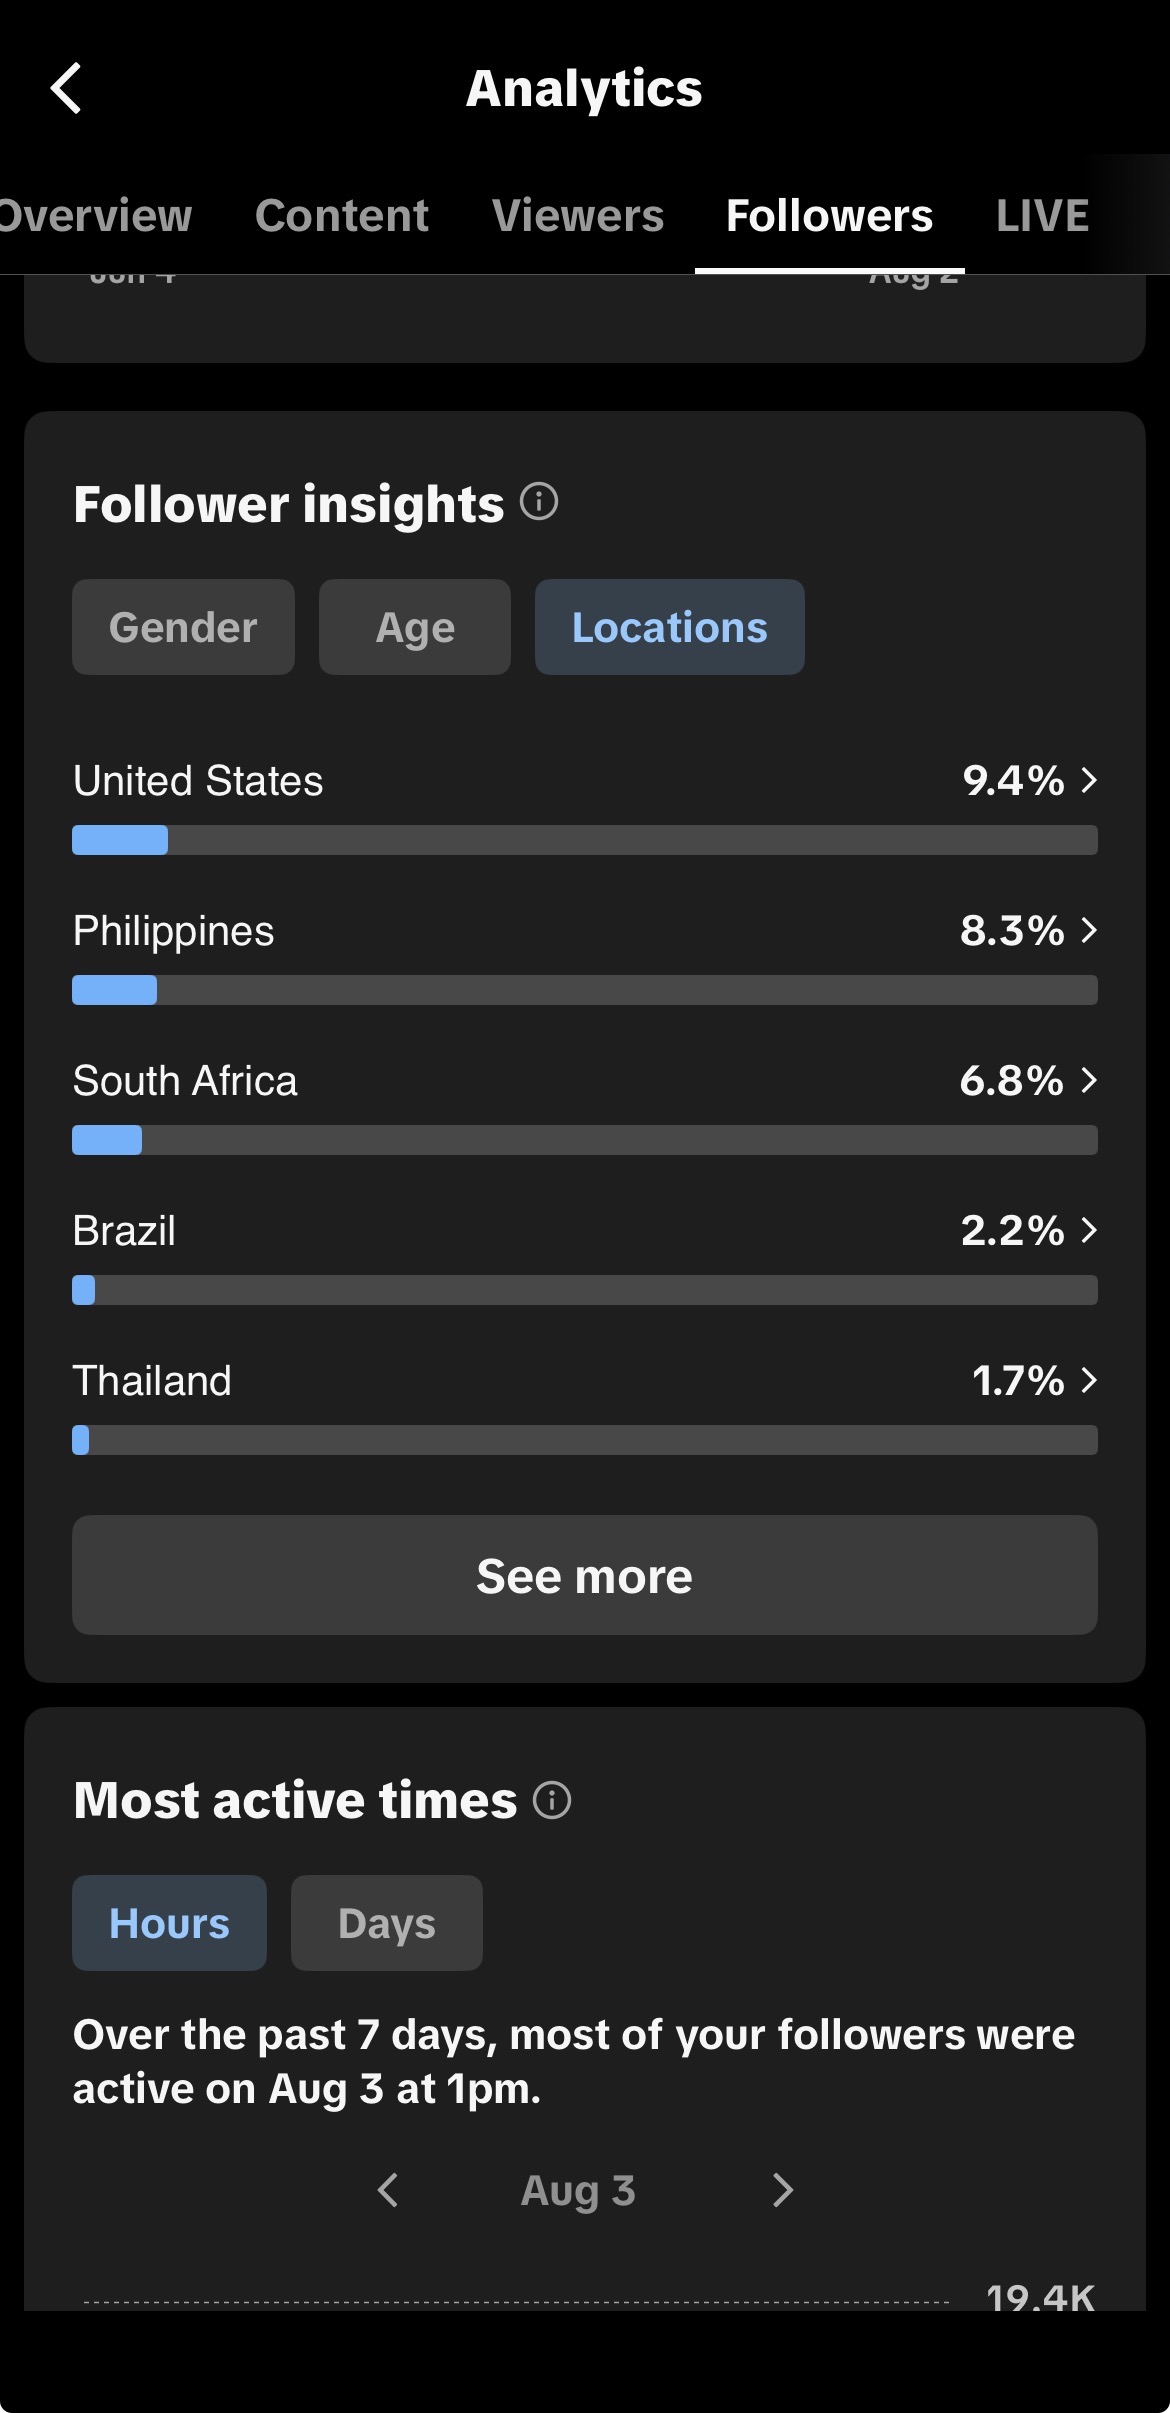This screenshot has height=2413, width=1170.
Task: Switch to the Content tab
Action: tap(342, 215)
